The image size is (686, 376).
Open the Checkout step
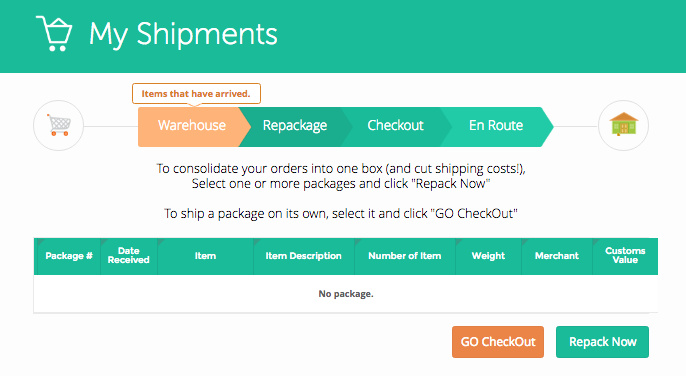(x=395, y=127)
